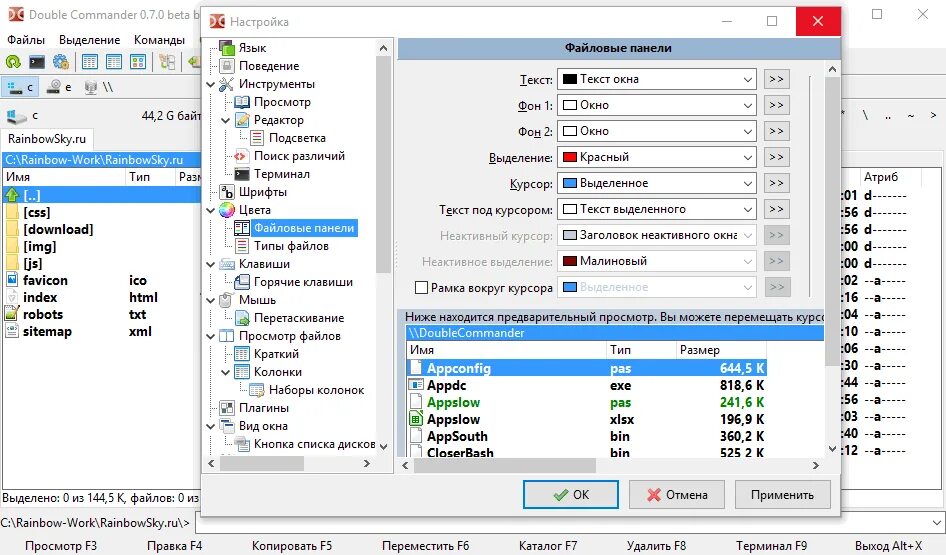The width and height of the screenshot is (946, 555).
Task: Click Копировать F5 function button
Action: coord(291,545)
